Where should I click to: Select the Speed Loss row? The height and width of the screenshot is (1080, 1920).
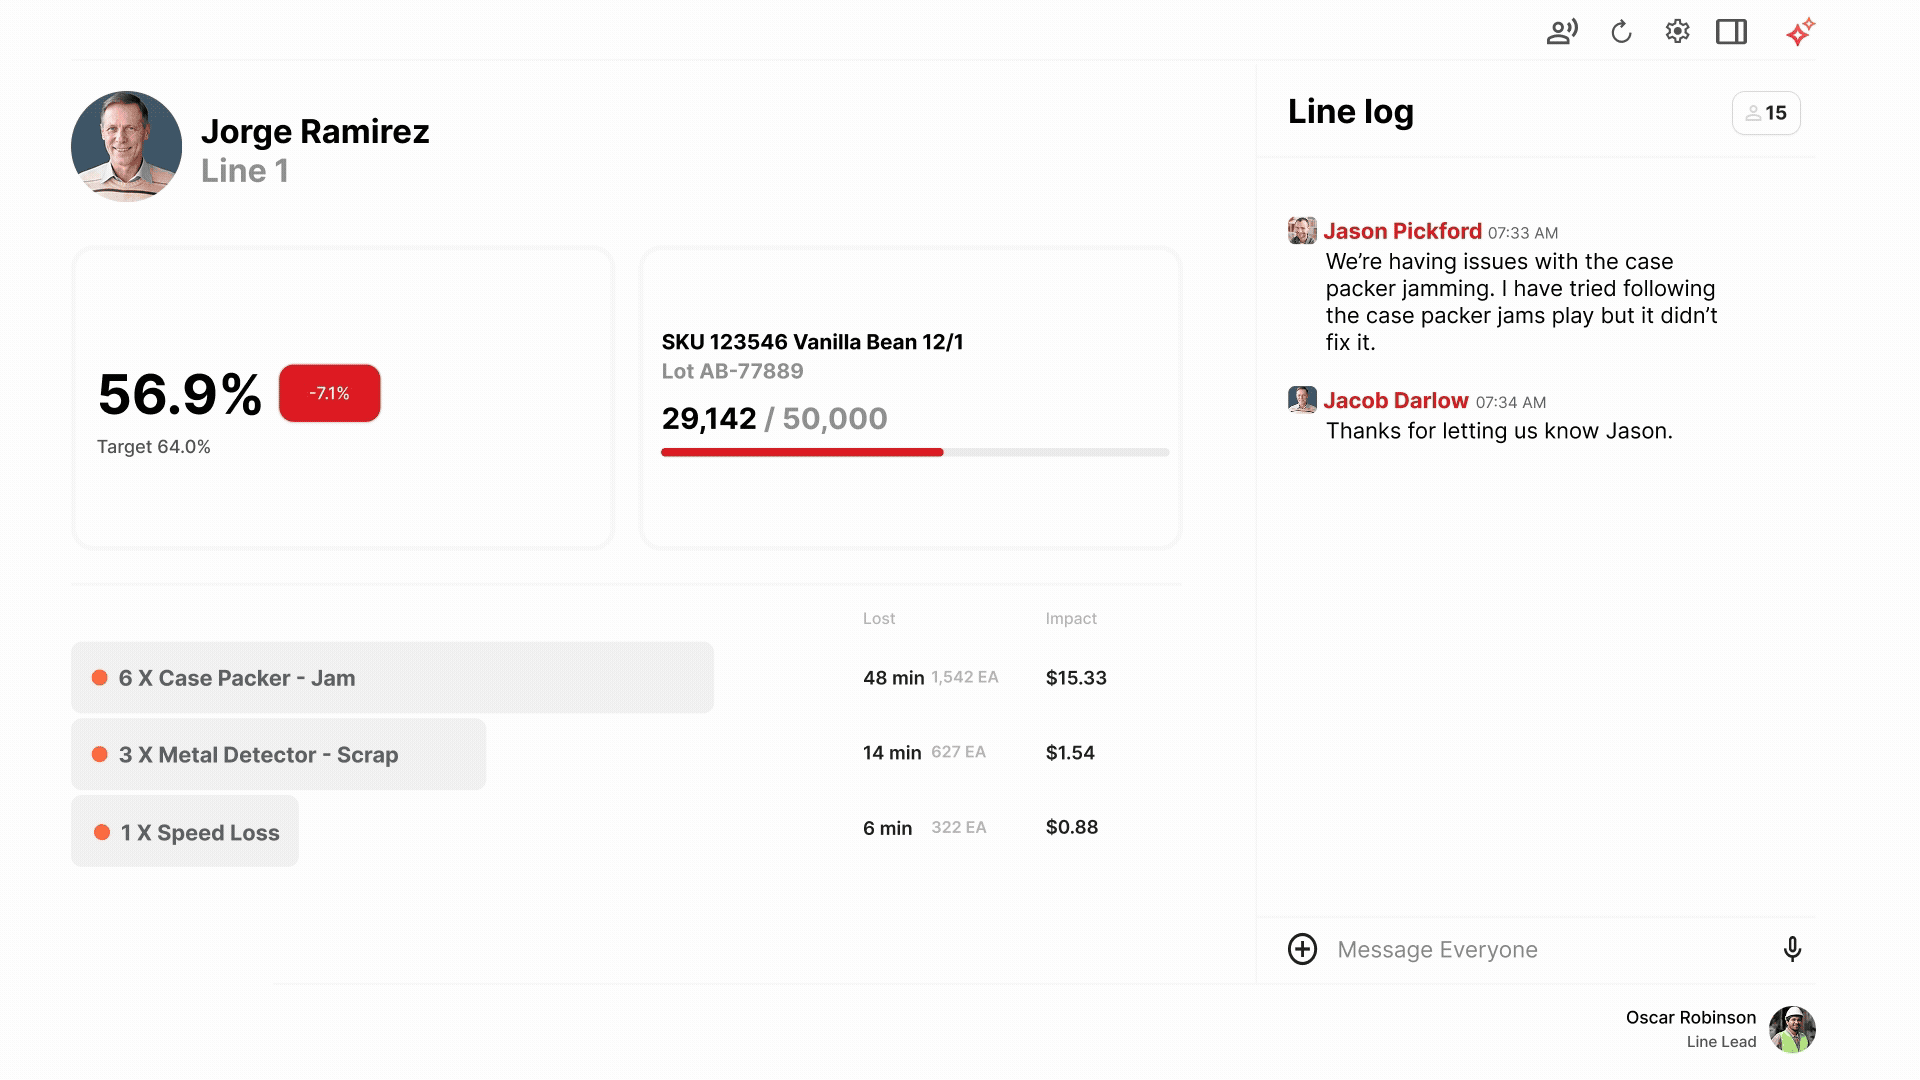(185, 832)
